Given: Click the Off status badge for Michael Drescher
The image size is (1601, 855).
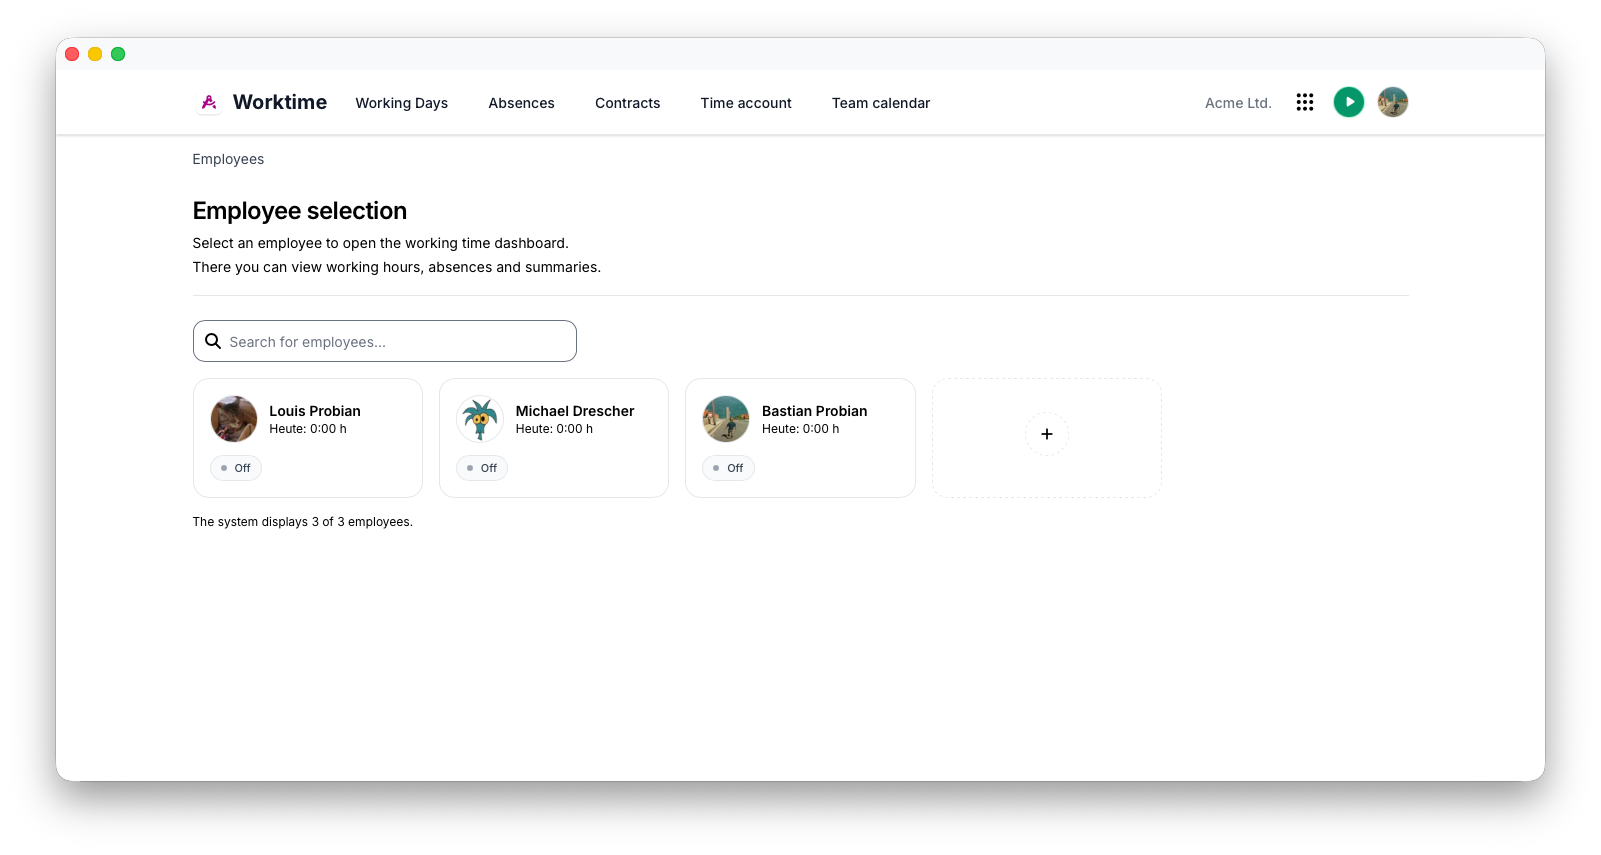Looking at the screenshot, I should [482, 468].
